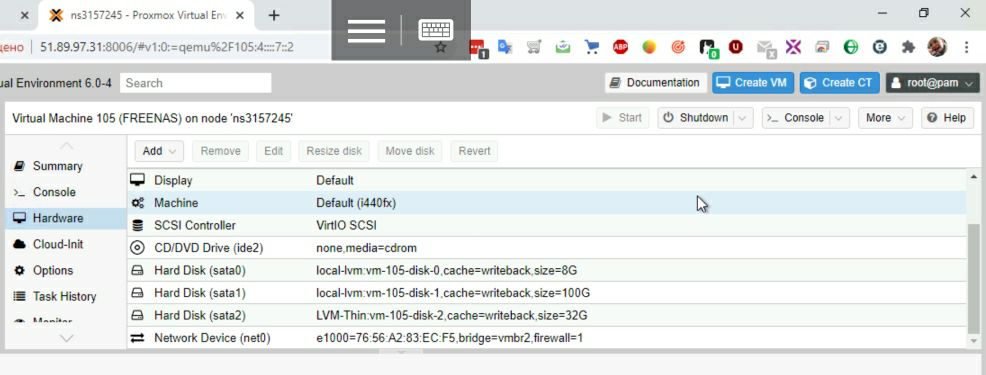Open Options in the sidebar
Image resolution: width=986 pixels, height=375 pixels.
[x=53, y=271]
